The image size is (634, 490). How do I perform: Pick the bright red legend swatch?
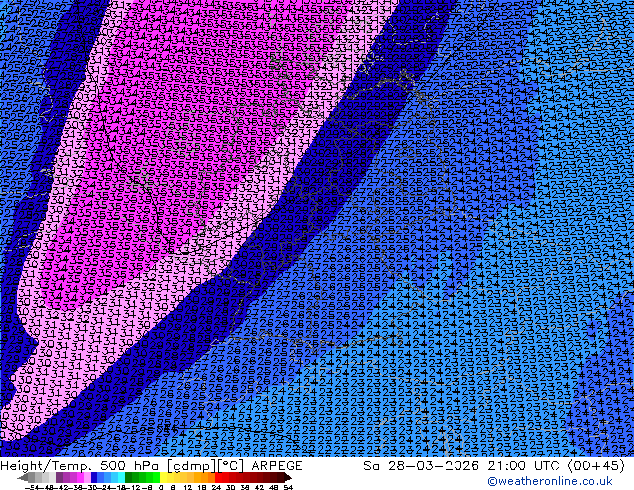coord(218,477)
